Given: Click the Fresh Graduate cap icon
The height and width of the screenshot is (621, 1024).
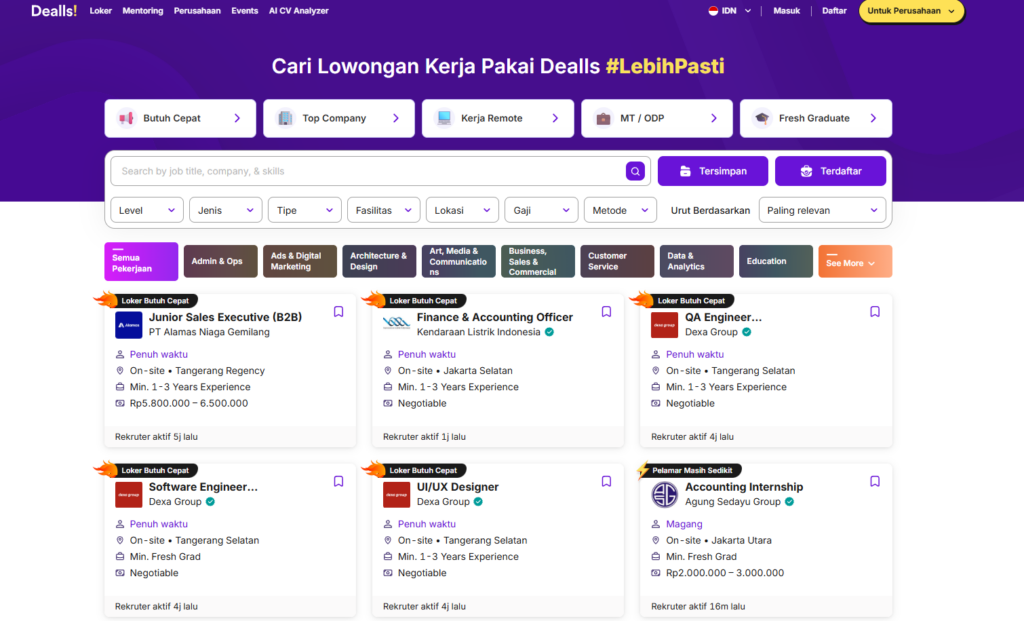Looking at the screenshot, I should [x=762, y=118].
